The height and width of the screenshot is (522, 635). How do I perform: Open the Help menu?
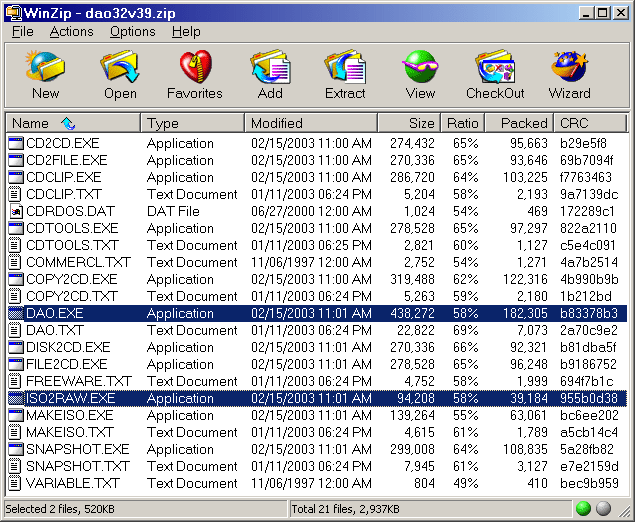186,32
